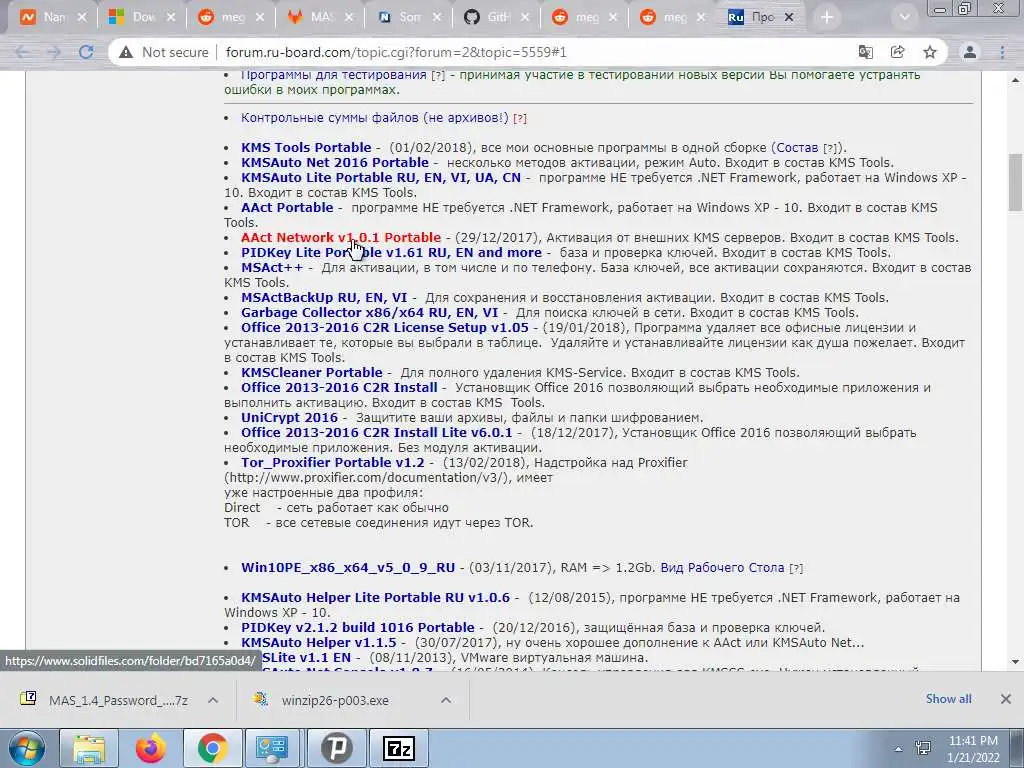Click Show all downloads
The height and width of the screenshot is (768, 1024).
tap(948, 699)
